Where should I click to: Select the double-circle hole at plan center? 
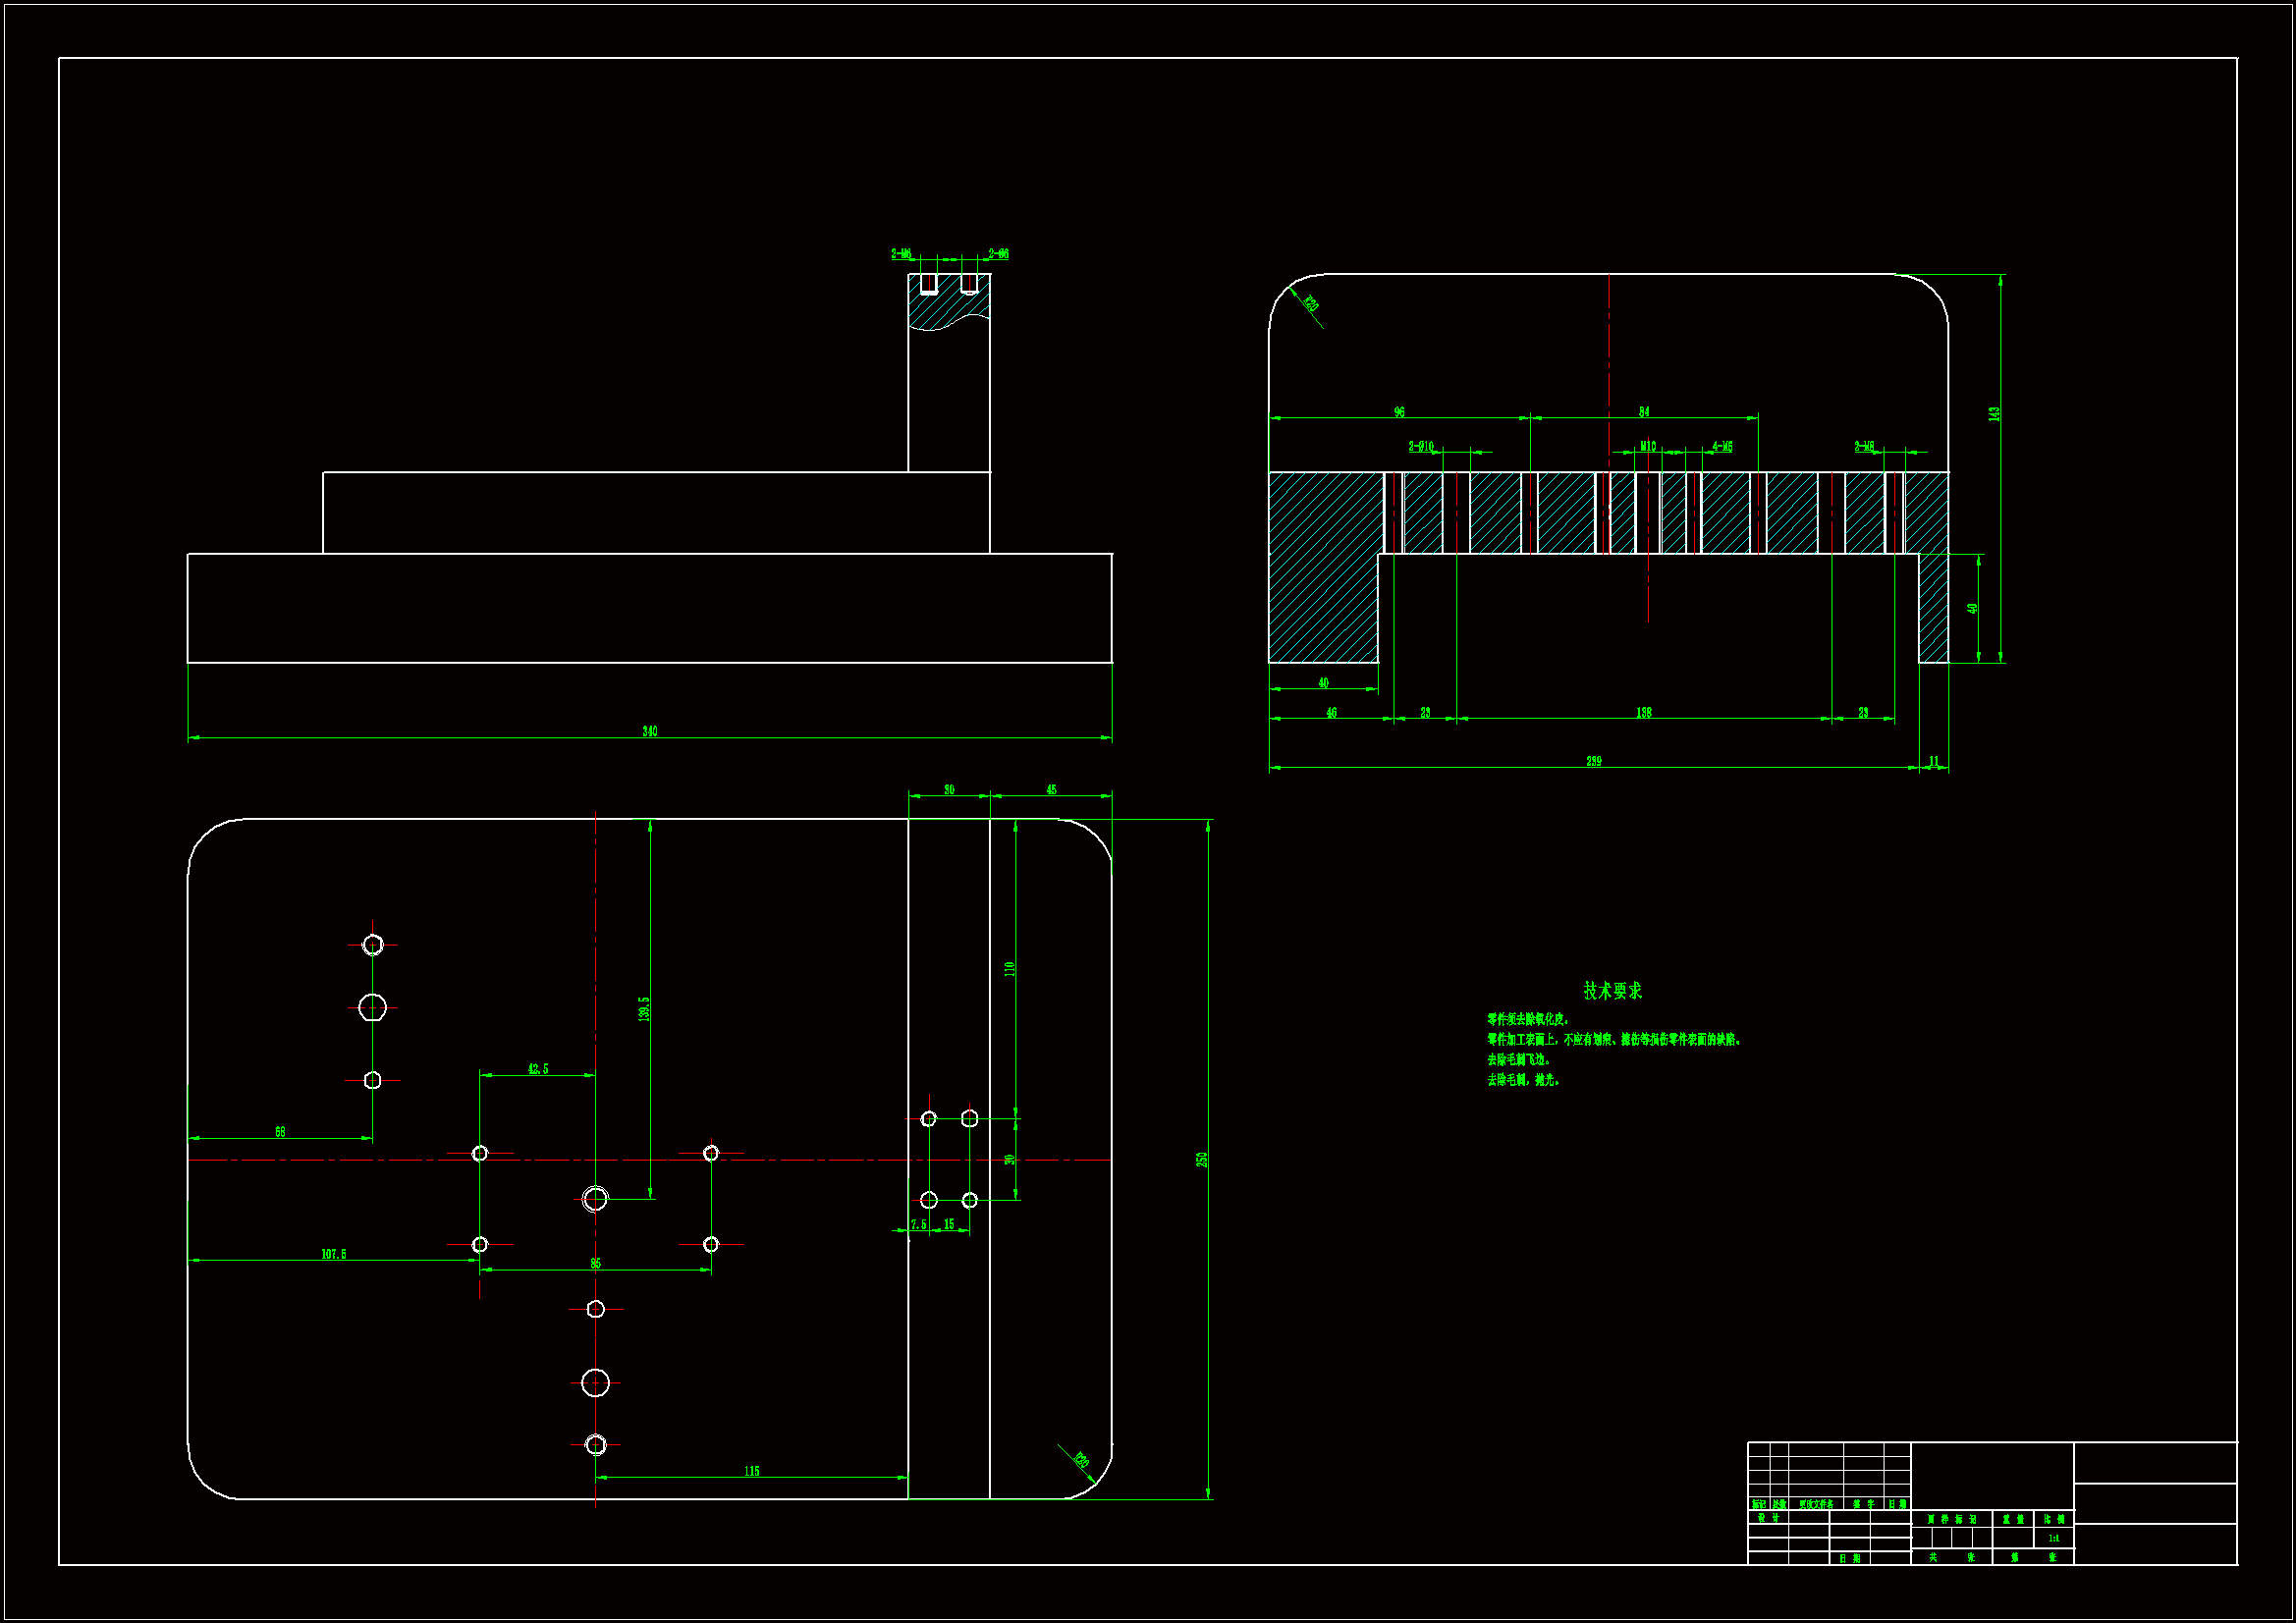pos(595,1199)
